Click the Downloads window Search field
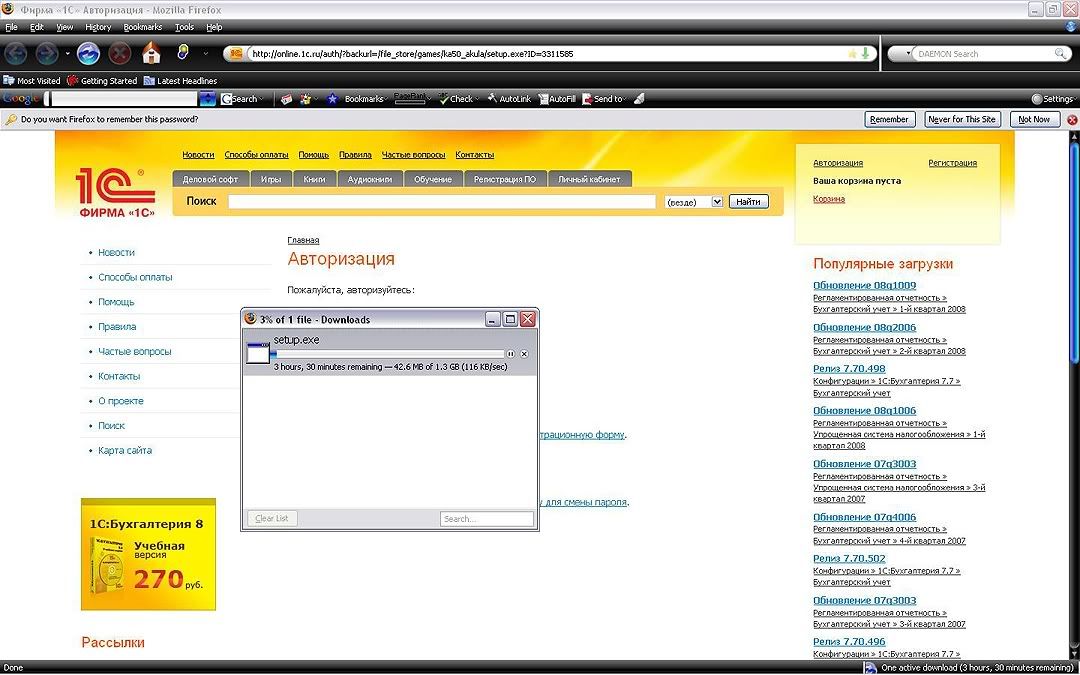Image resolution: width=1080 pixels, height=675 pixels. pyautogui.click(x=487, y=519)
